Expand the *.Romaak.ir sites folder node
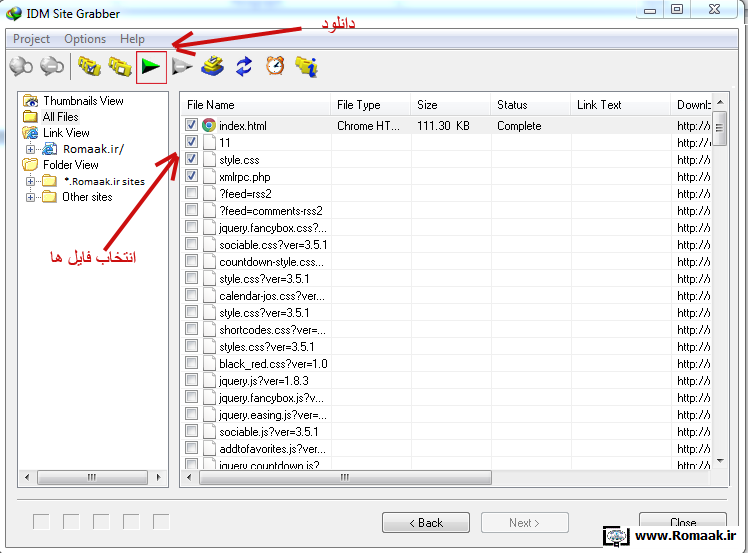 [30, 181]
